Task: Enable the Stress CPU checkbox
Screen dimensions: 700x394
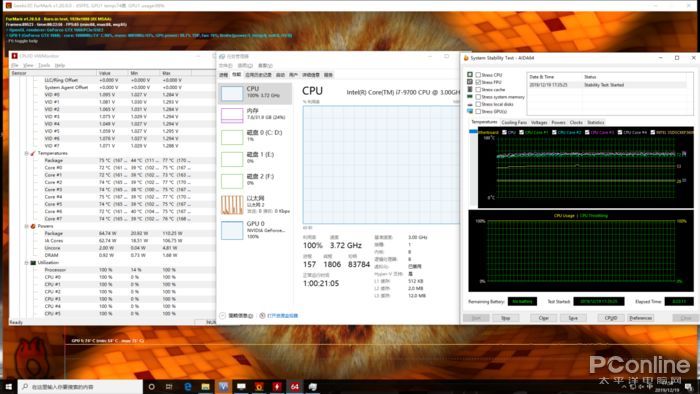Action: coord(478,75)
